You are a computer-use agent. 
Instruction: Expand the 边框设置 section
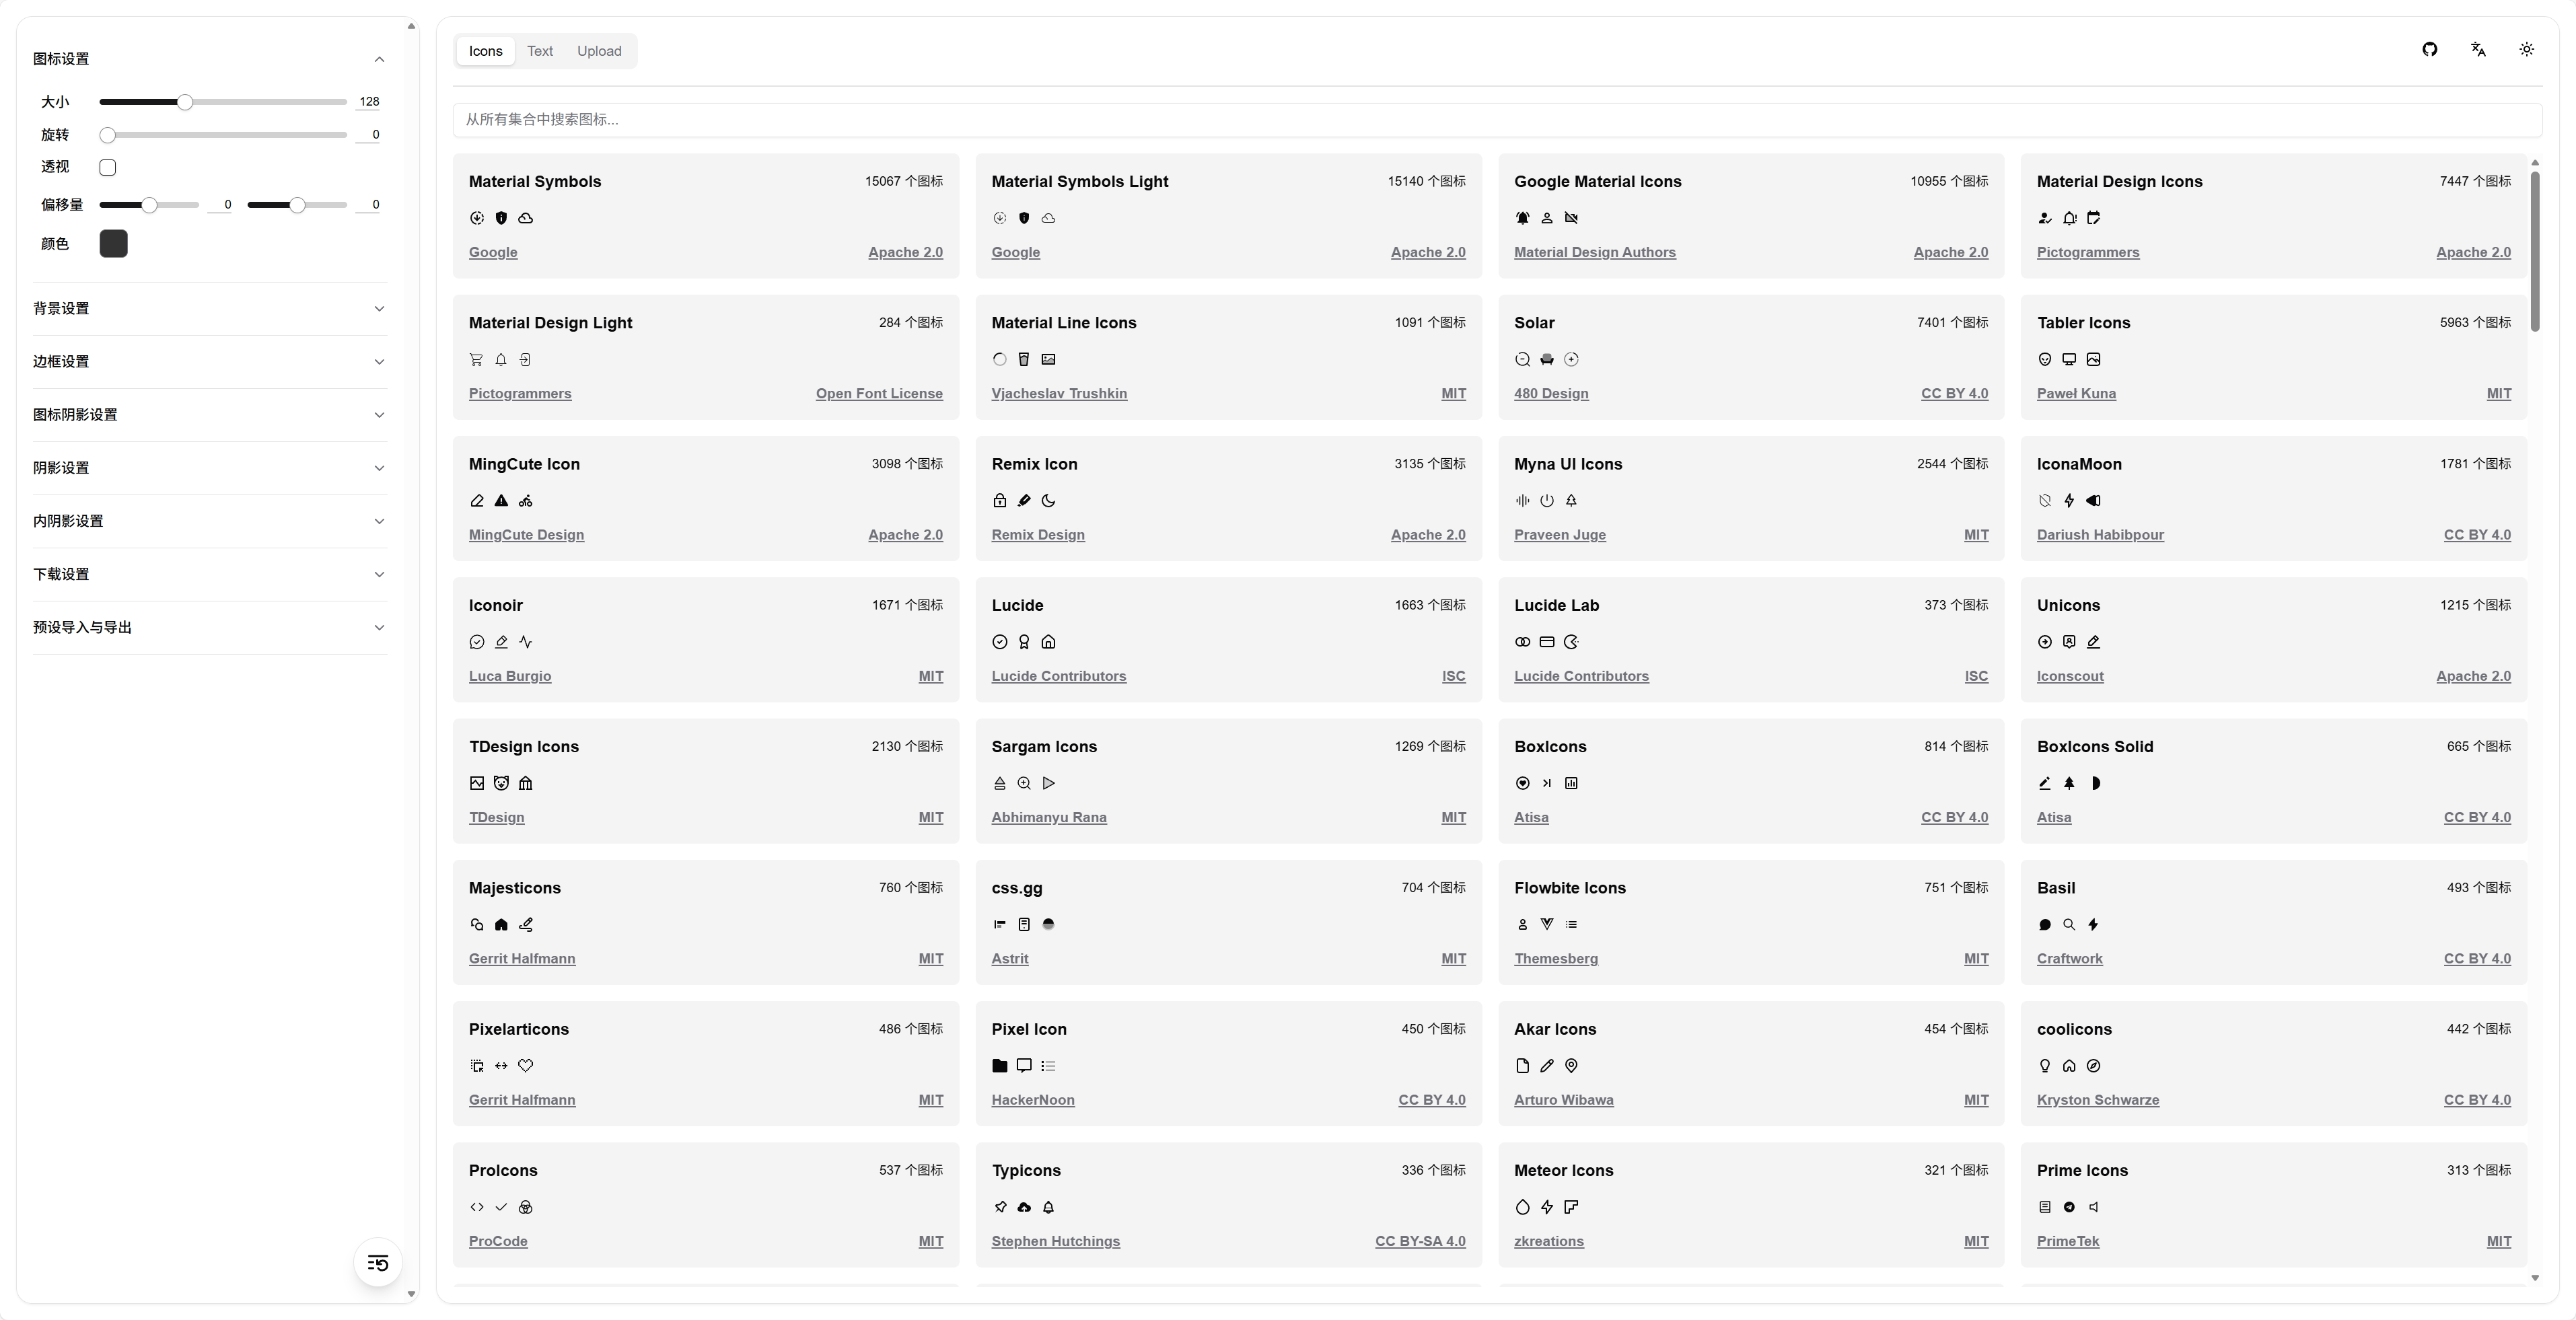click(210, 362)
